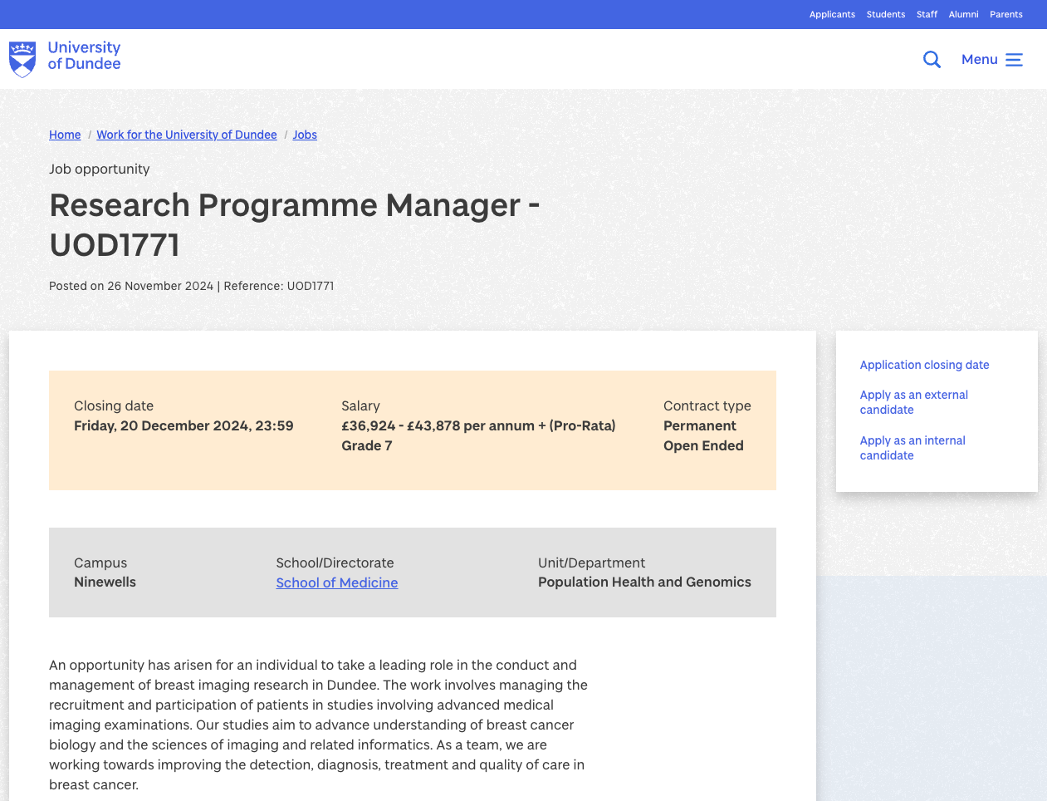1048x802 pixels.
Task: Open the Alumni top navigation link
Action: click(963, 15)
